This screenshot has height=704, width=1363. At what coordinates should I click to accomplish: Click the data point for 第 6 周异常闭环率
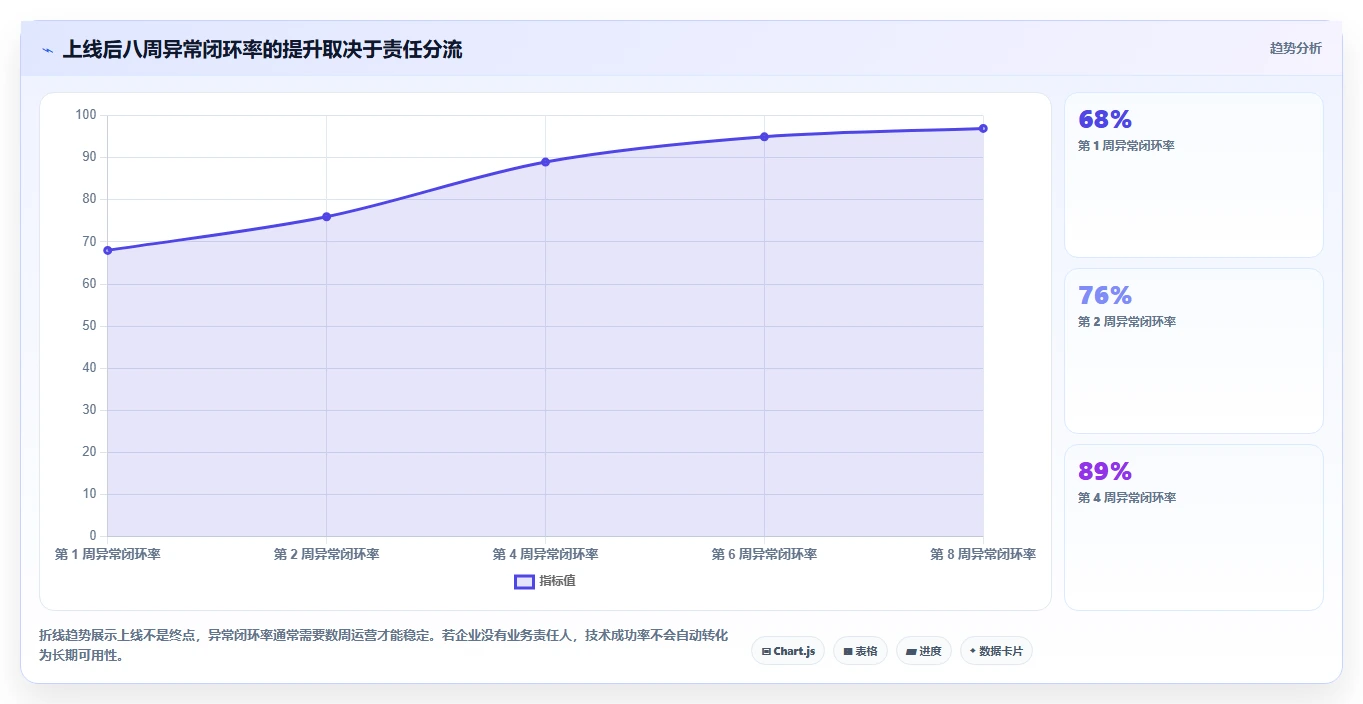[x=764, y=136]
